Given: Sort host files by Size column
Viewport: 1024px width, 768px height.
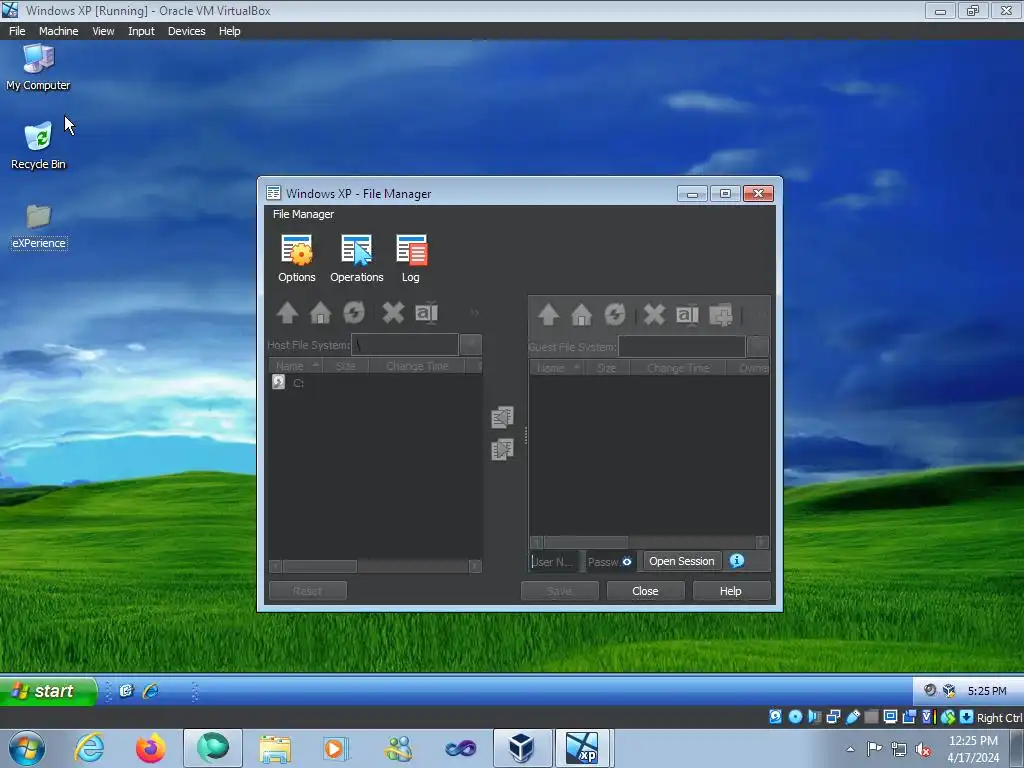Looking at the screenshot, I should click(345, 366).
